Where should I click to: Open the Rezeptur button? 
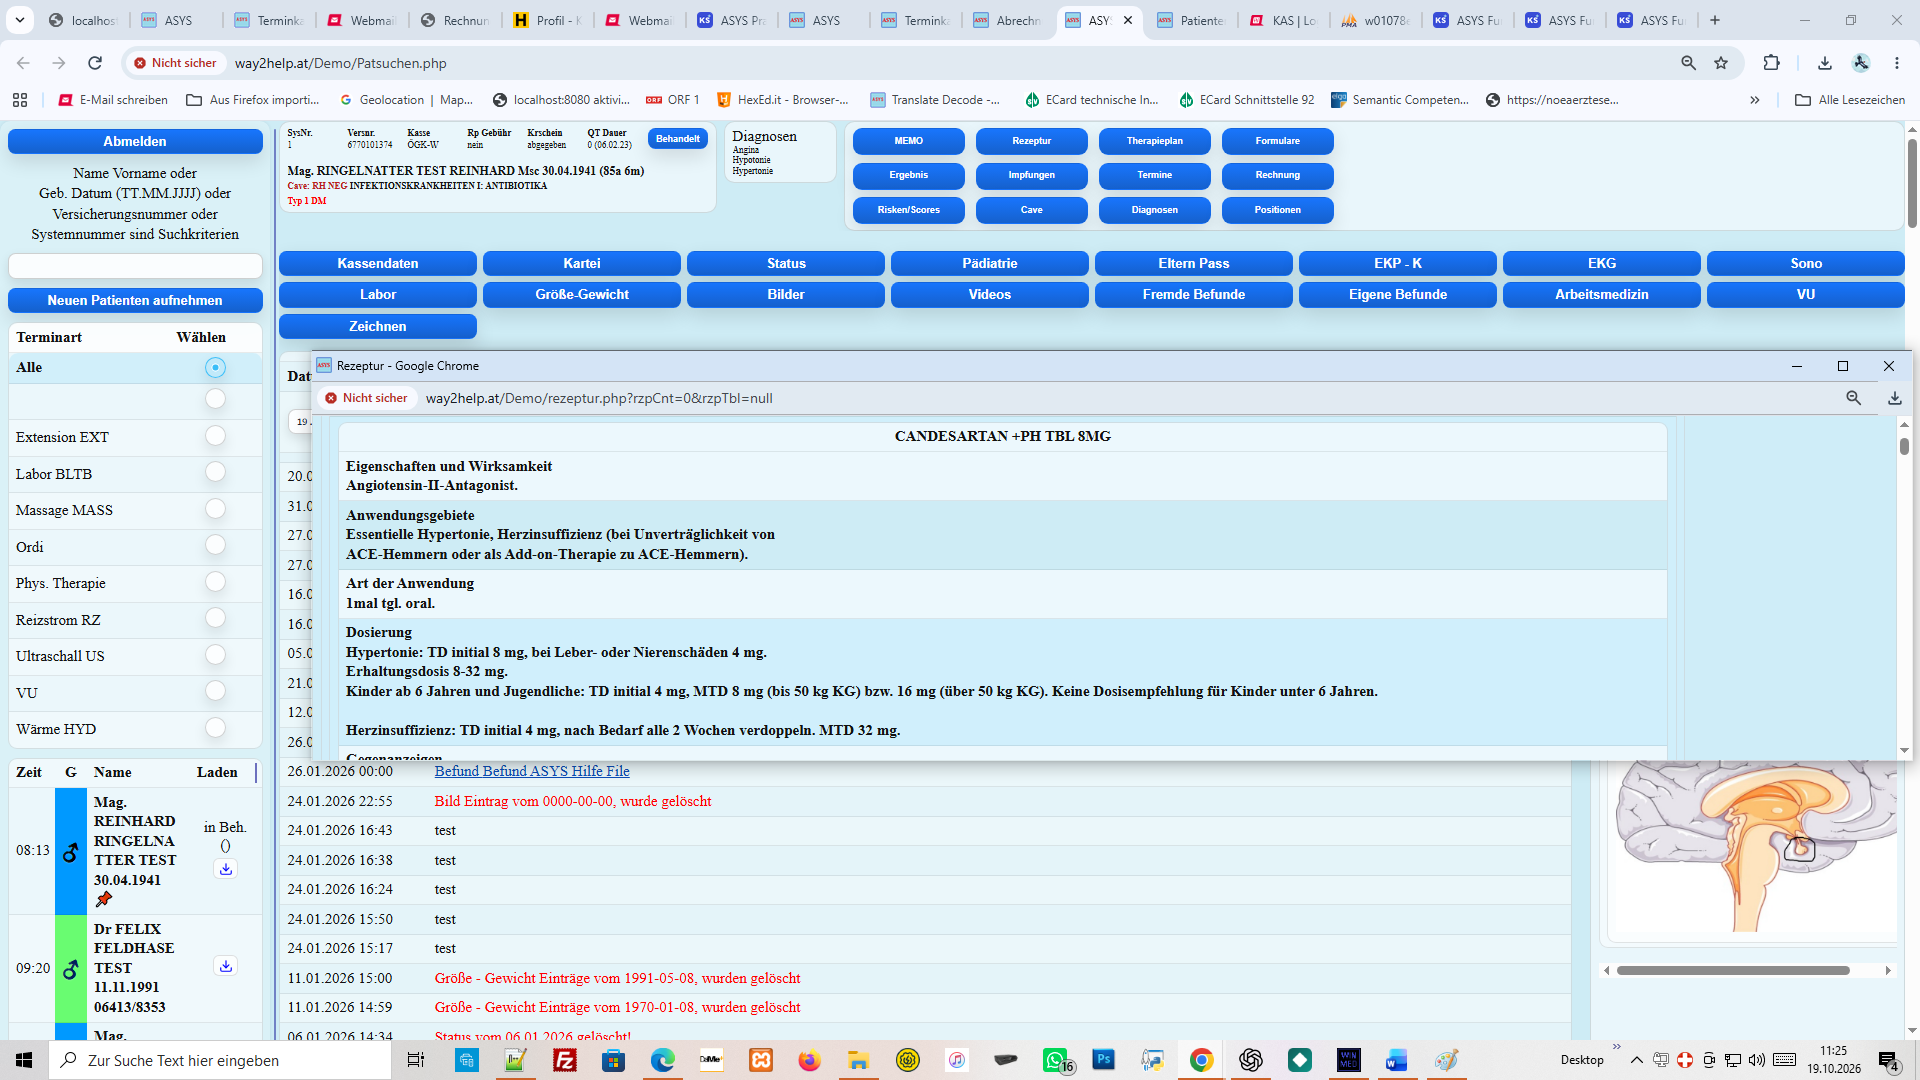point(1031,141)
